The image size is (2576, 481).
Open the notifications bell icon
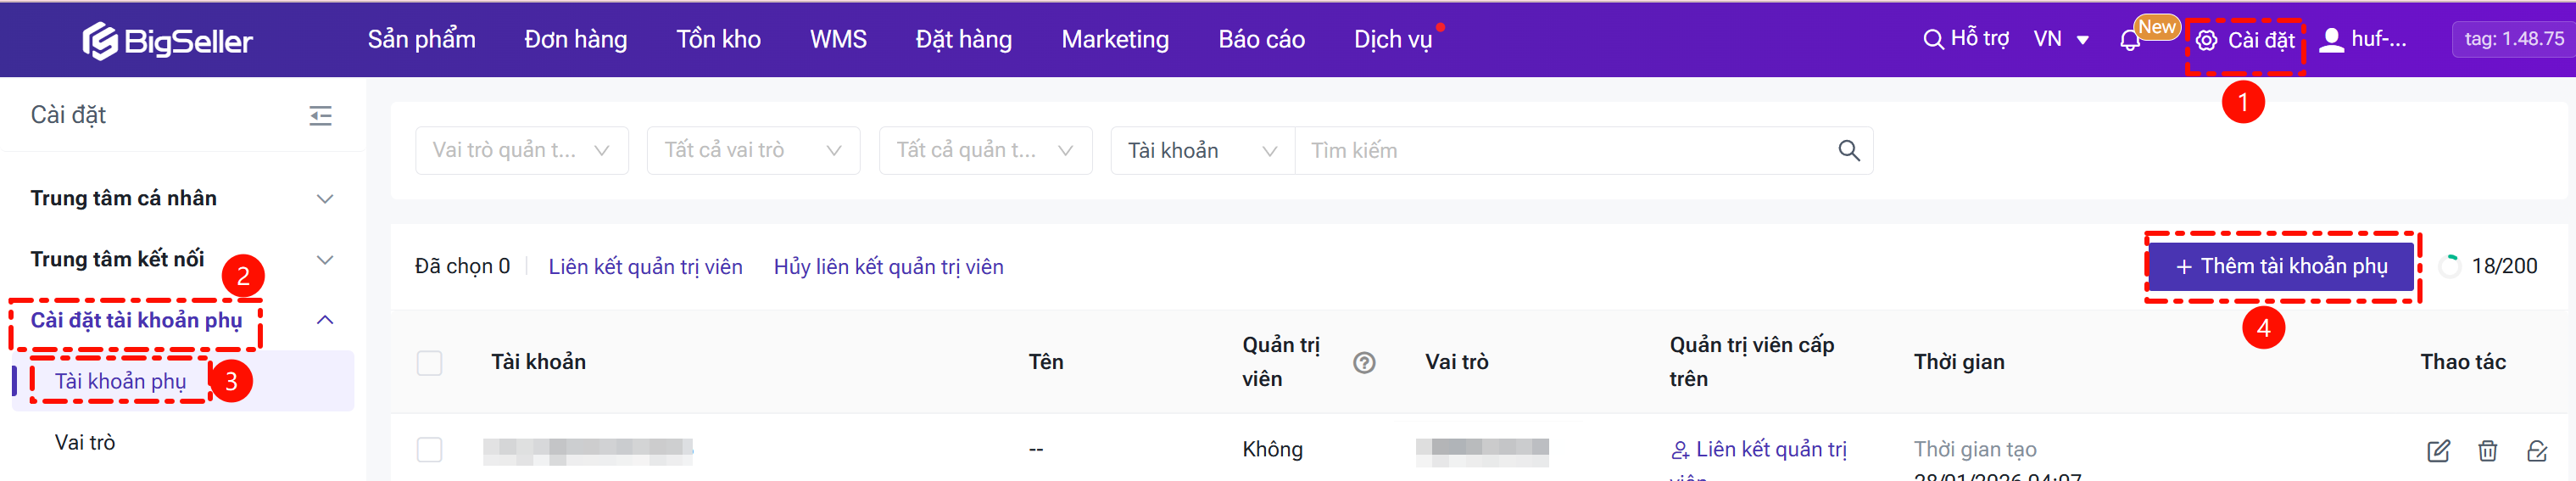tap(2129, 41)
